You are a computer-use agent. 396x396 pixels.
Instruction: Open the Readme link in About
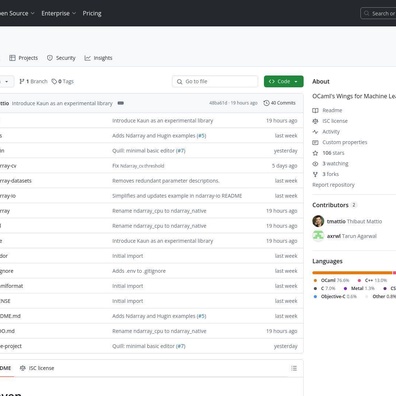point(332,110)
